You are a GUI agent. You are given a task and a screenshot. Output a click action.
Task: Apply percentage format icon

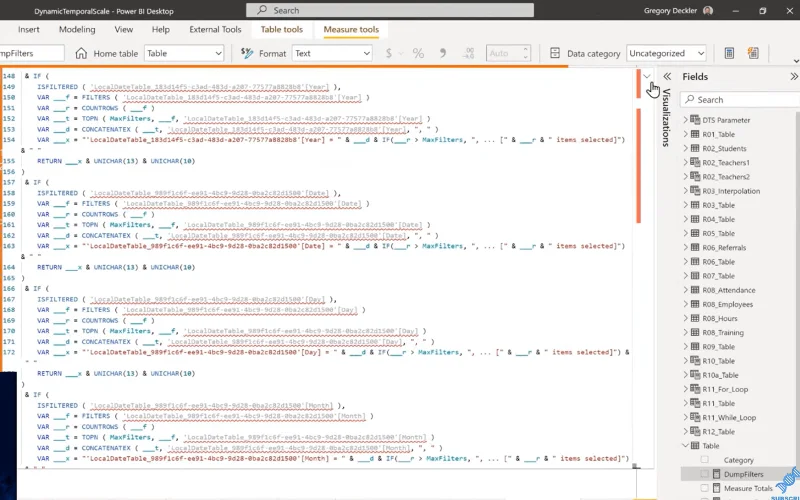pos(418,53)
